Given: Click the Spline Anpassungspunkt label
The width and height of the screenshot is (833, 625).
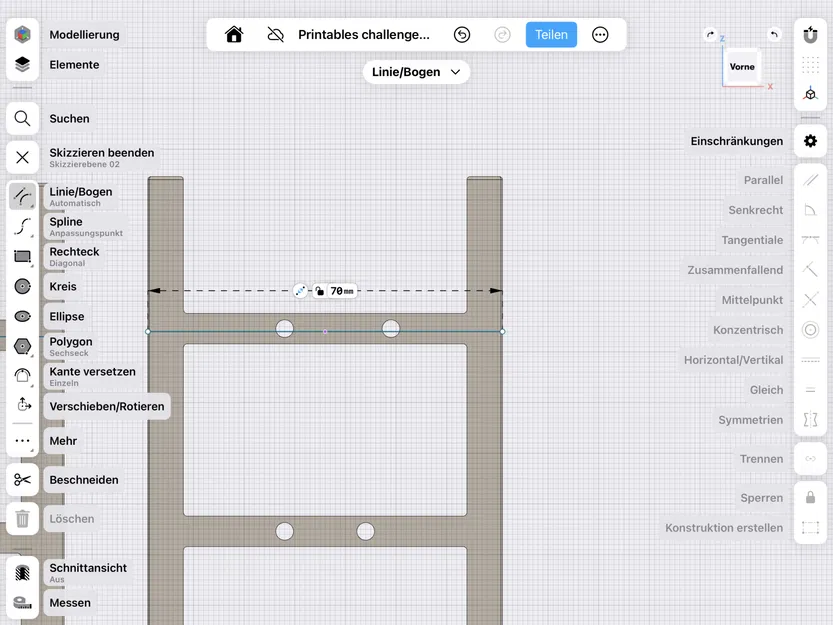Looking at the screenshot, I should [86, 226].
